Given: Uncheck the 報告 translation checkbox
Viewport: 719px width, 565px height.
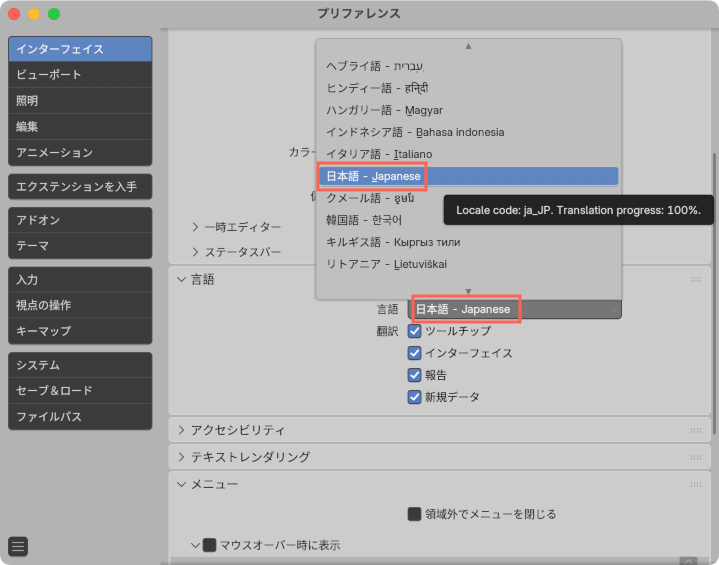Looking at the screenshot, I should [414, 375].
